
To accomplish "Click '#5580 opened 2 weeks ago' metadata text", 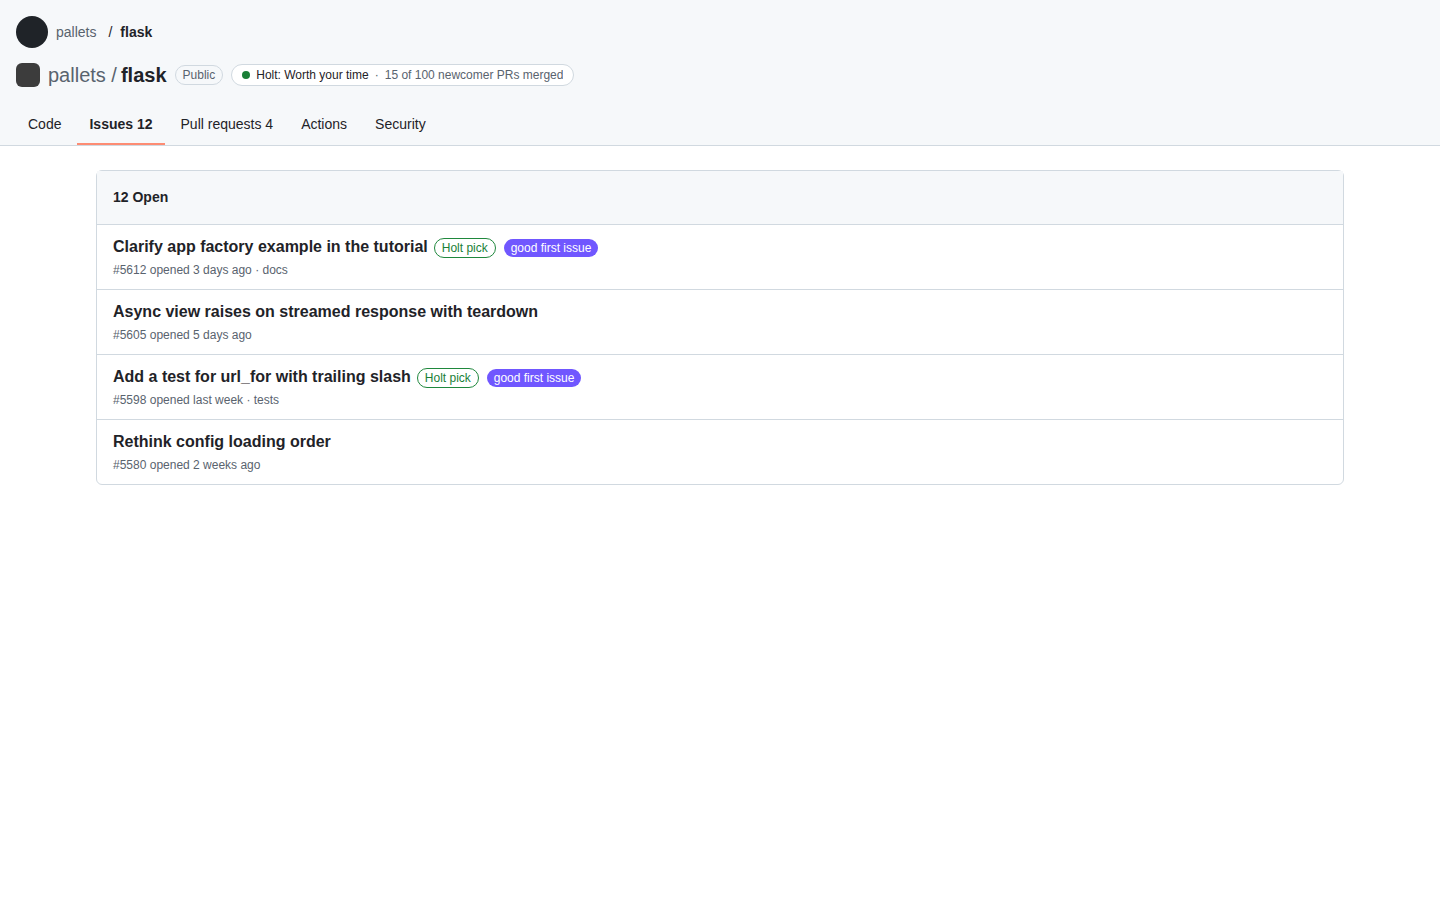I will tap(187, 465).
